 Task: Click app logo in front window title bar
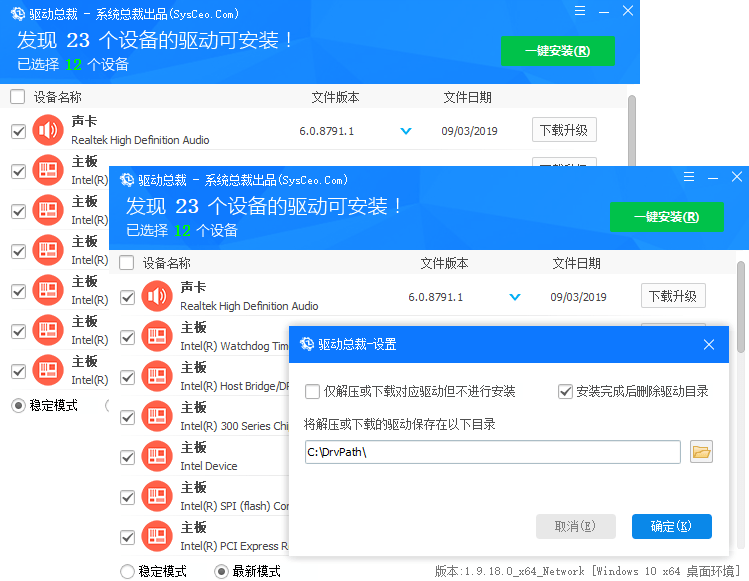click(x=127, y=180)
